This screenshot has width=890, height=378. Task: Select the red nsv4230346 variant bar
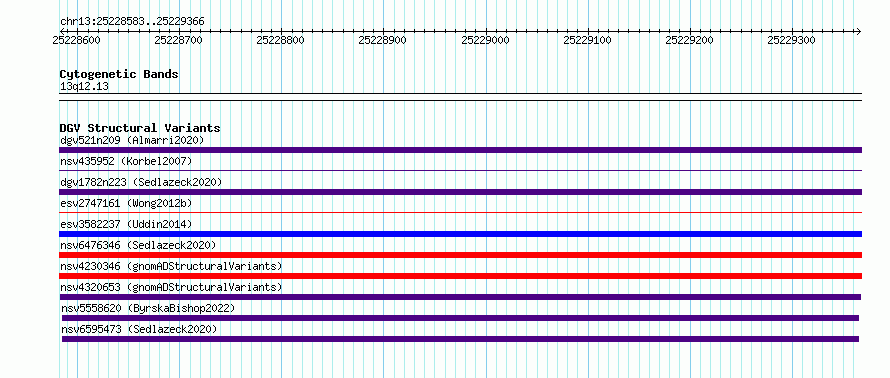460,276
